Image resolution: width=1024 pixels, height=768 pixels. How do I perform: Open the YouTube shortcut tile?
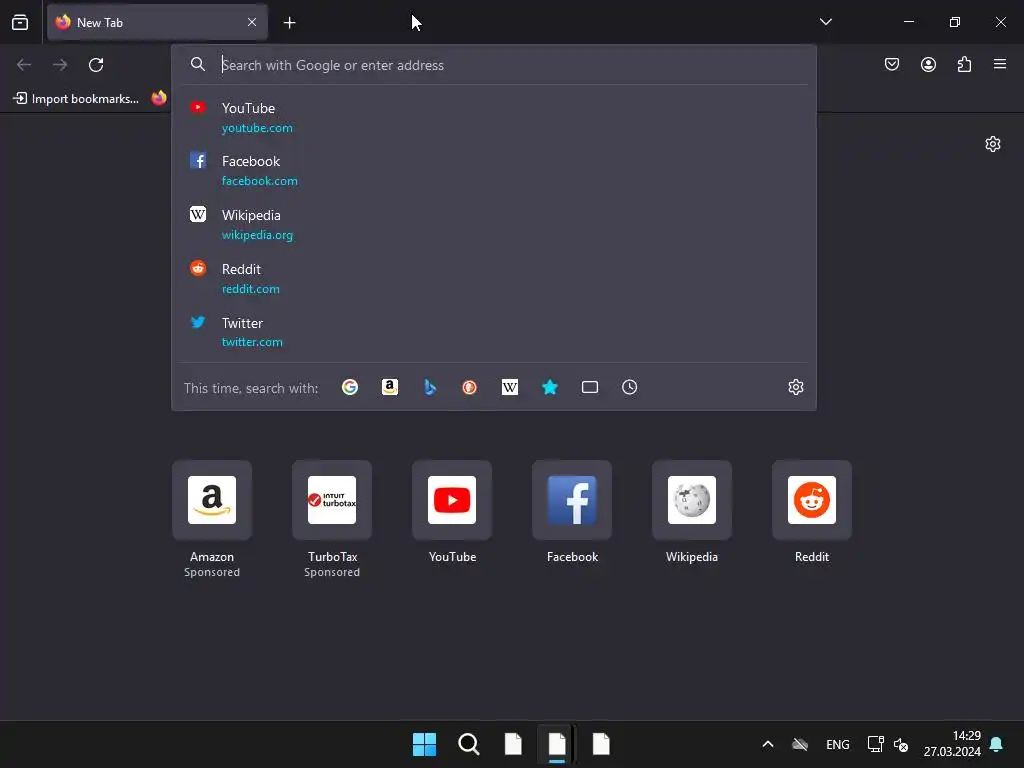pos(452,500)
